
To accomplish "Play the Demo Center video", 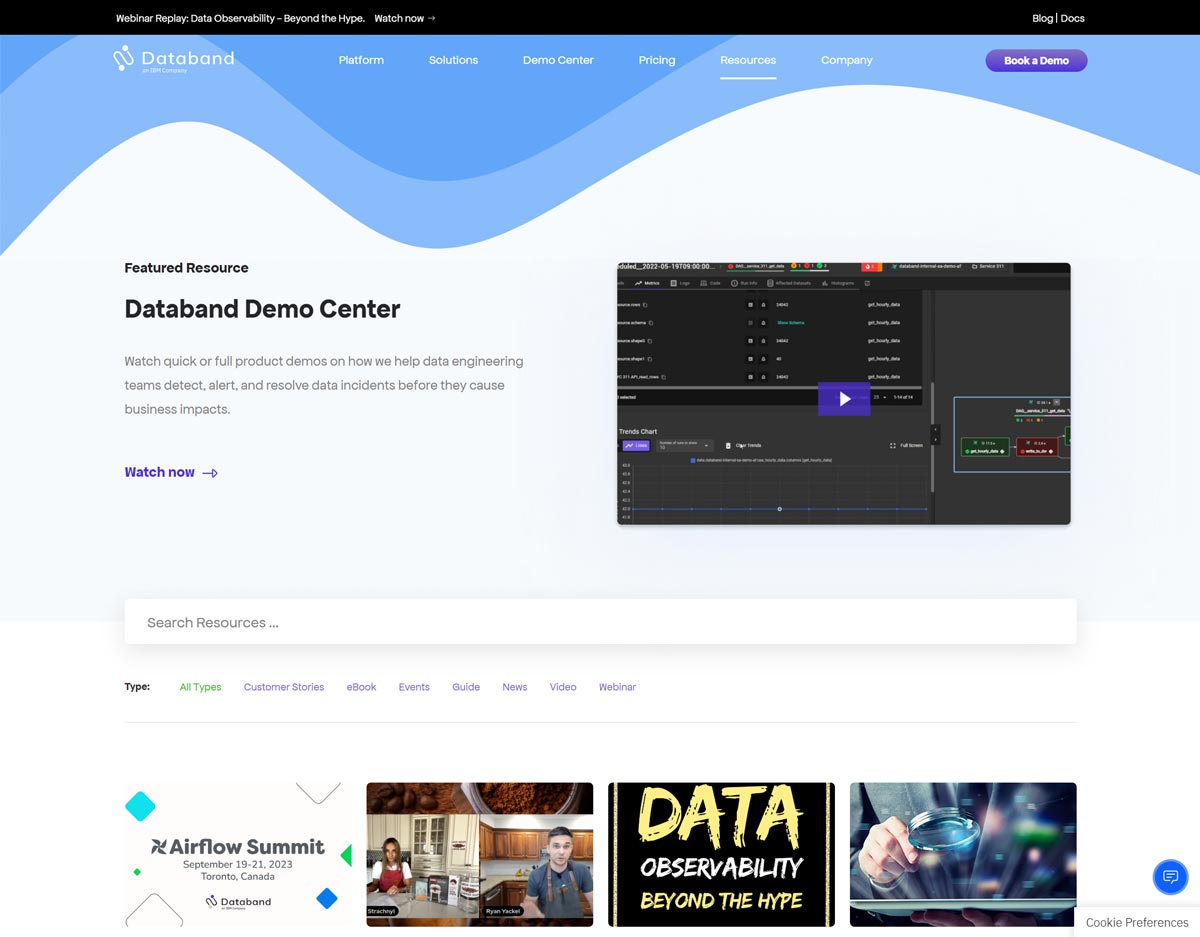I will pyautogui.click(x=844, y=399).
